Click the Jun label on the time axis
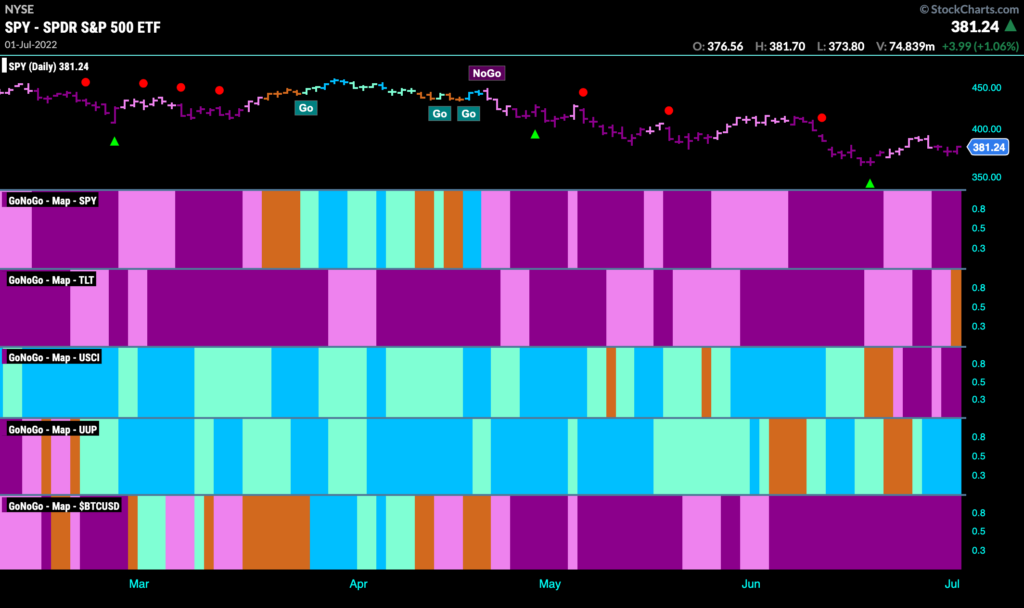This screenshot has width=1024, height=608. 750,584
